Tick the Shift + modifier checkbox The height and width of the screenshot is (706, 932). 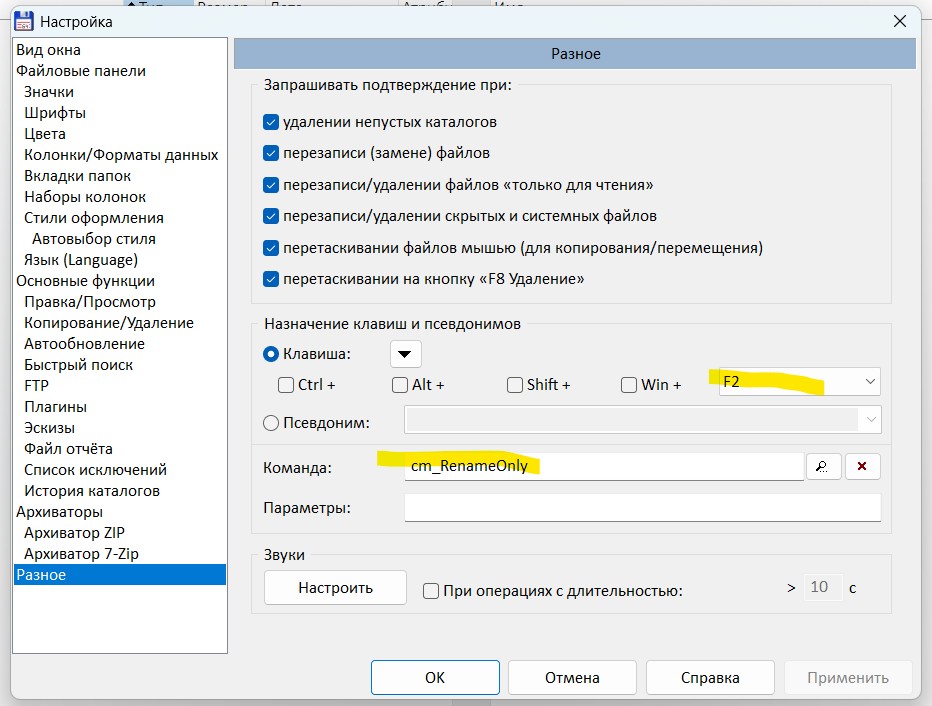[x=515, y=385]
